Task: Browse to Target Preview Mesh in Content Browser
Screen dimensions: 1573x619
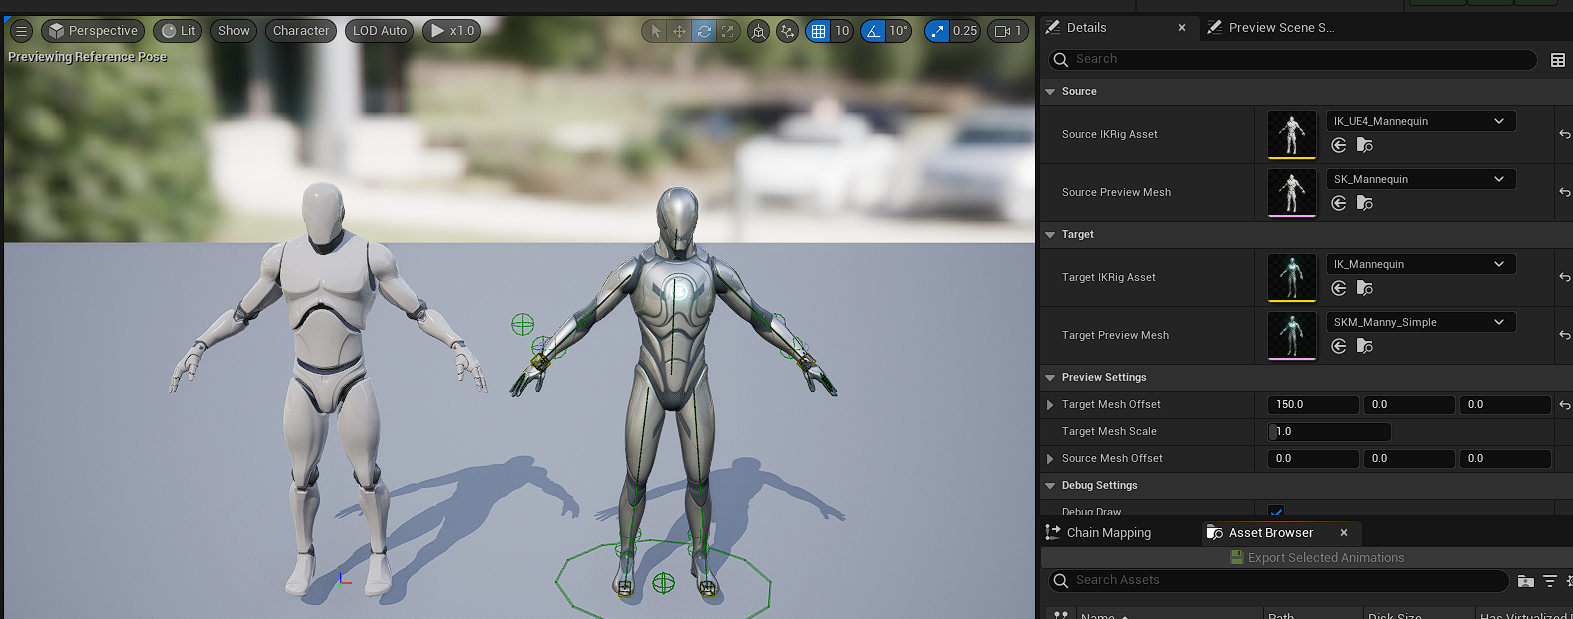Action: pyautogui.click(x=1365, y=347)
